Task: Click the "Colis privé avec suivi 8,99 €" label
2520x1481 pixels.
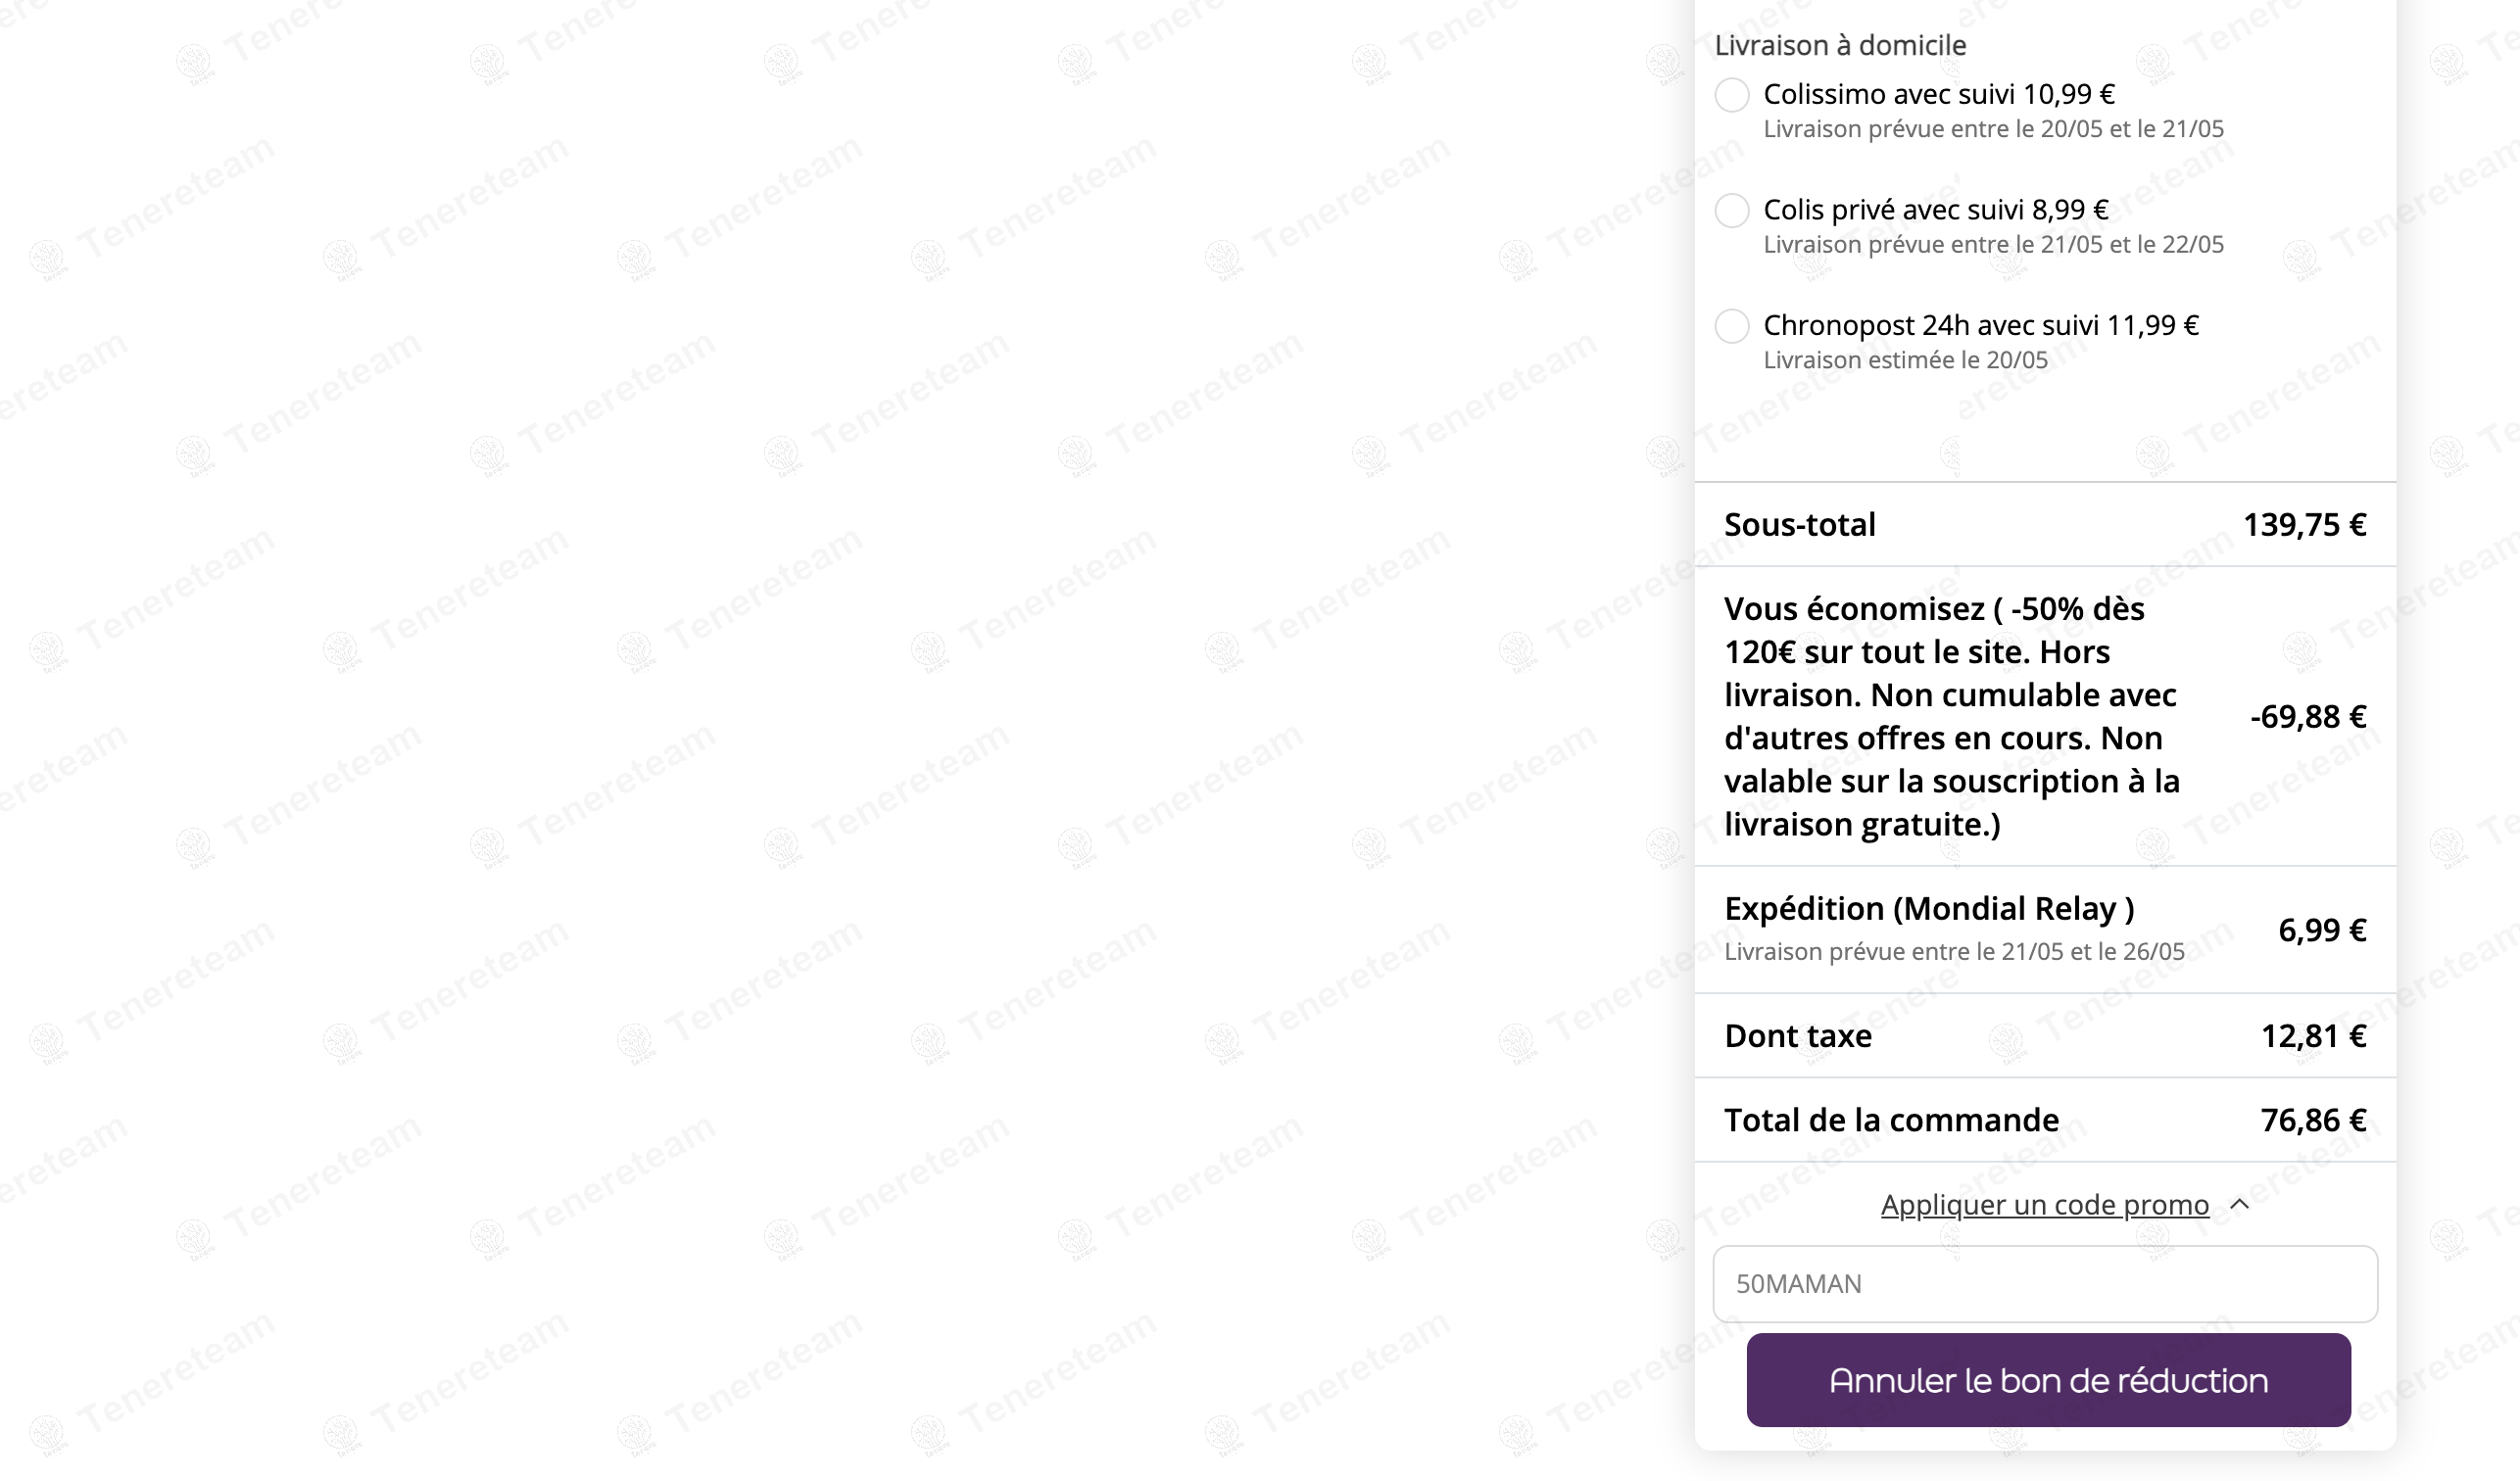Action: tap(1935, 210)
